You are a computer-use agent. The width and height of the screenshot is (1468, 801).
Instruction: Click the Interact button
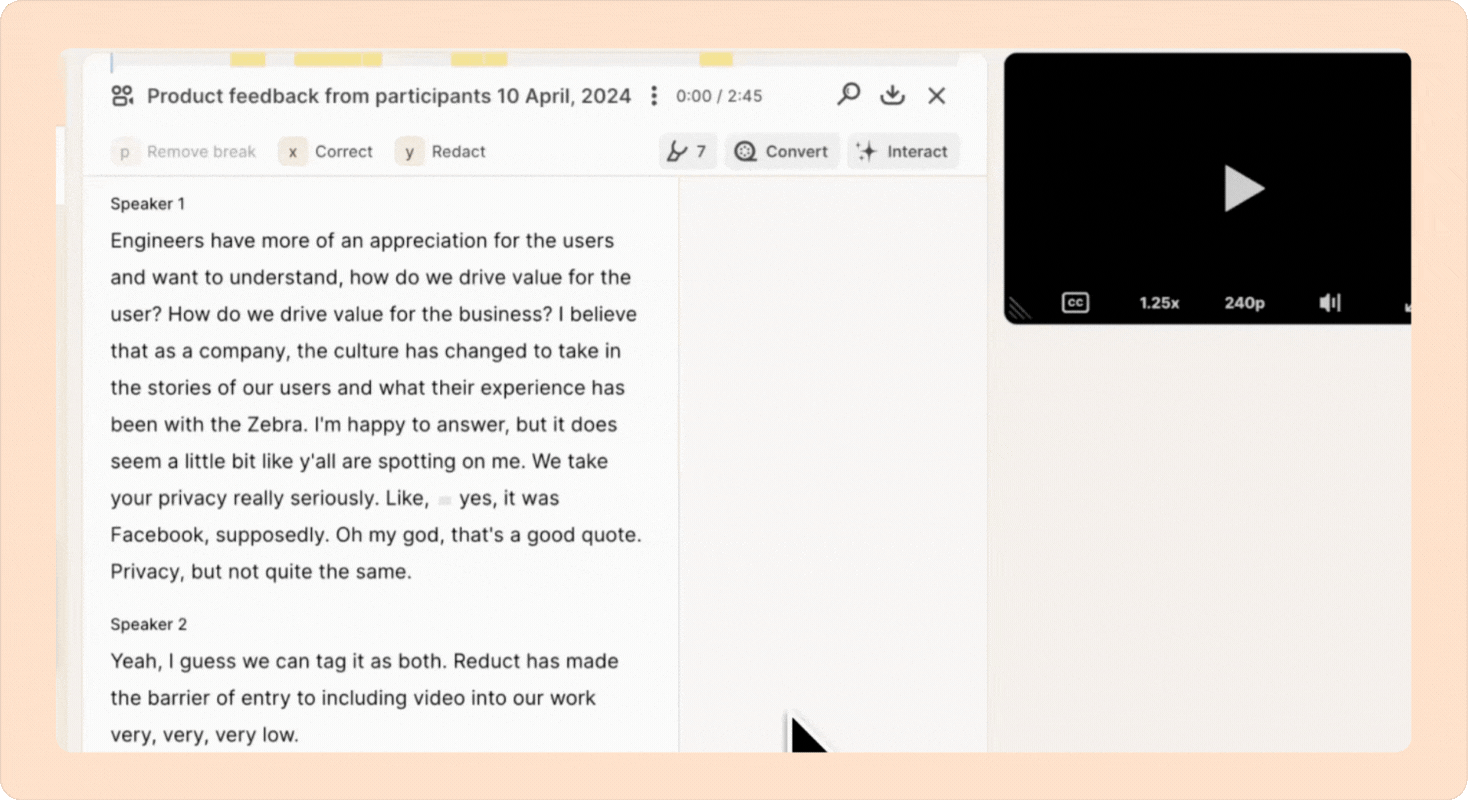pos(903,152)
